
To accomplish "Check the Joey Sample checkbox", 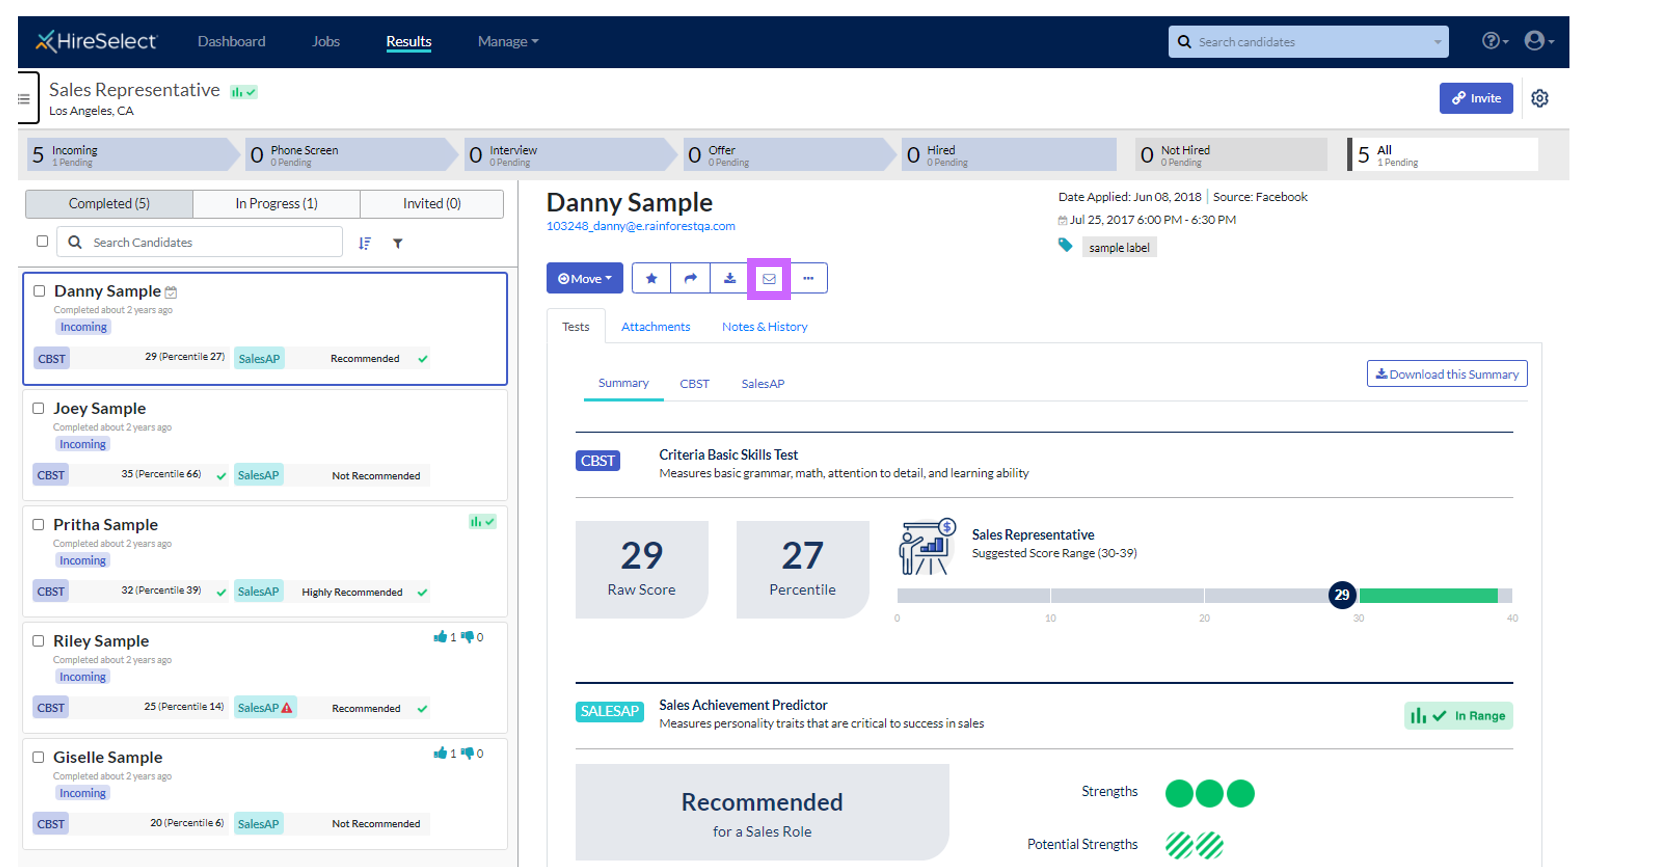I will tap(38, 408).
